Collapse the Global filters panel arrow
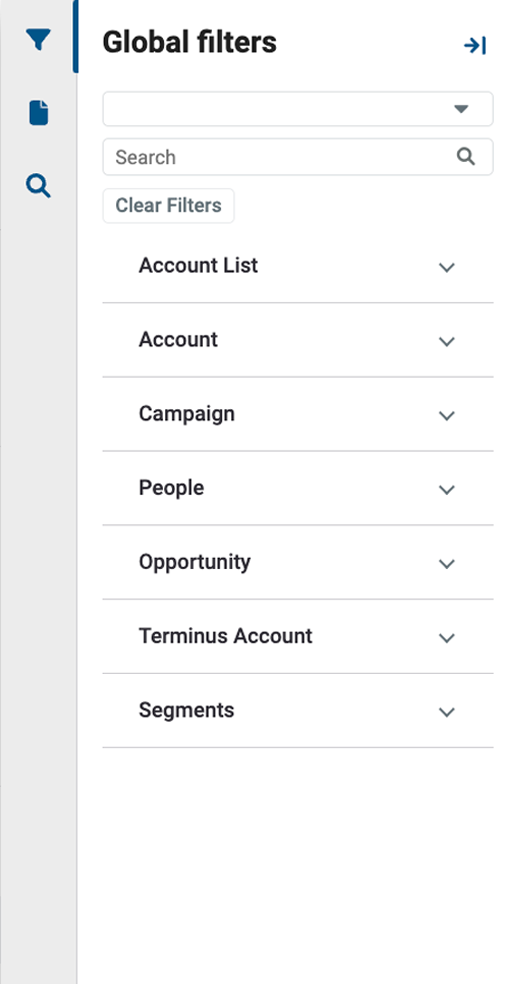This screenshot has width=514, height=984. pos(475,45)
